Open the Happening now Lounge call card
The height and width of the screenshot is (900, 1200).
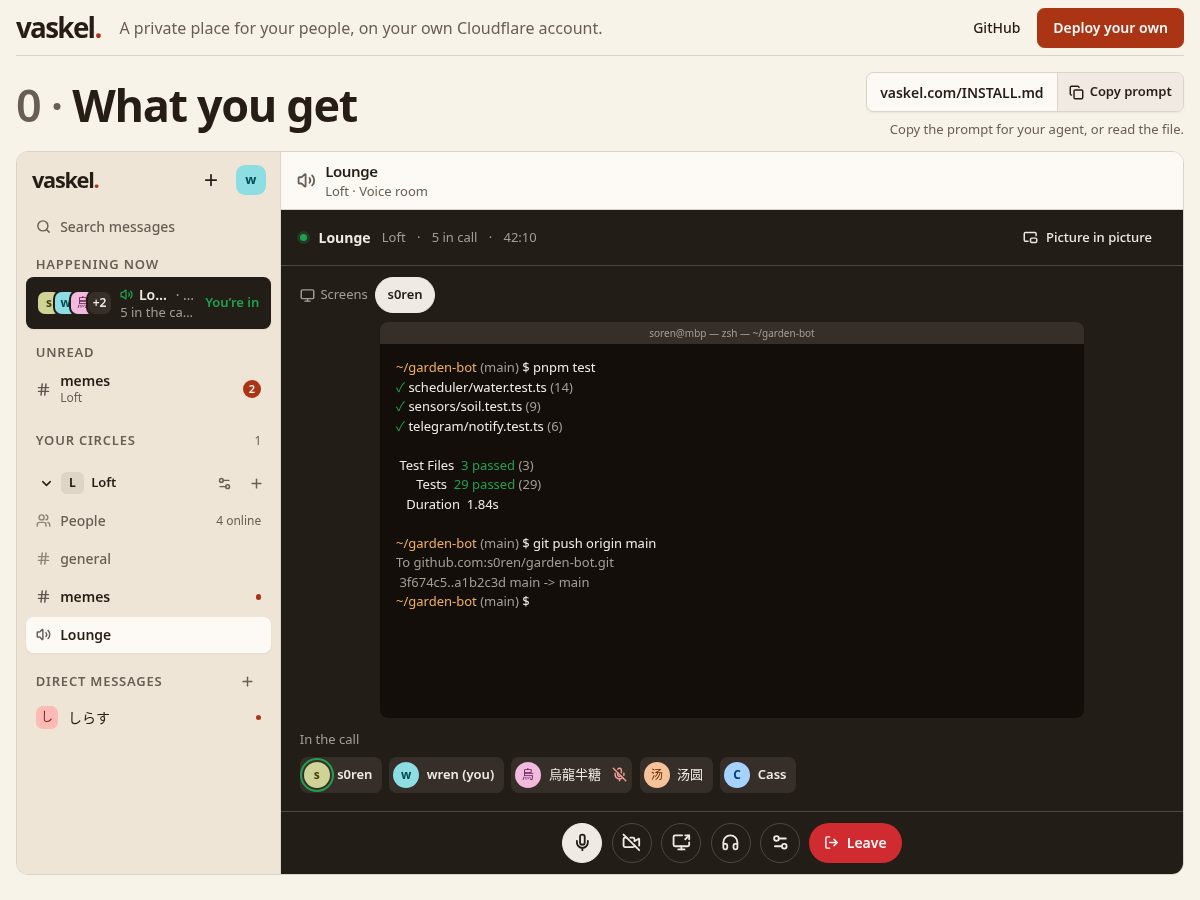point(148,303)
